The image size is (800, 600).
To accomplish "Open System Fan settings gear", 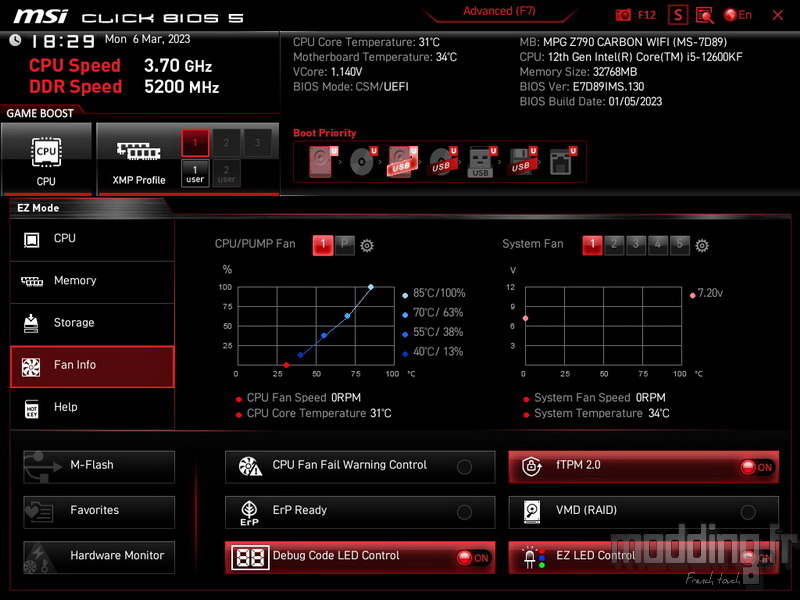I will (x=702, y=245).
